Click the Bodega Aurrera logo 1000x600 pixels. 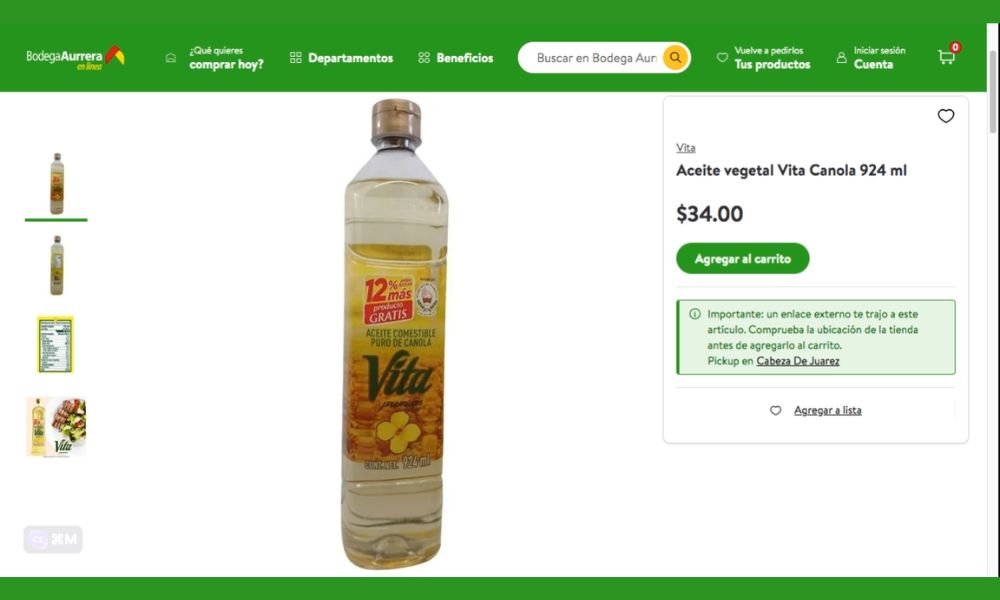(x=75, y=57)
